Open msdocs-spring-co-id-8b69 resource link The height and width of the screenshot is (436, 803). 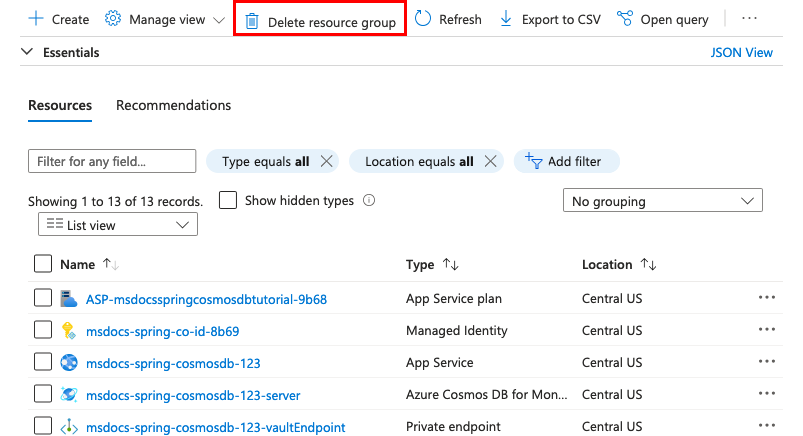tap(162, 331)
